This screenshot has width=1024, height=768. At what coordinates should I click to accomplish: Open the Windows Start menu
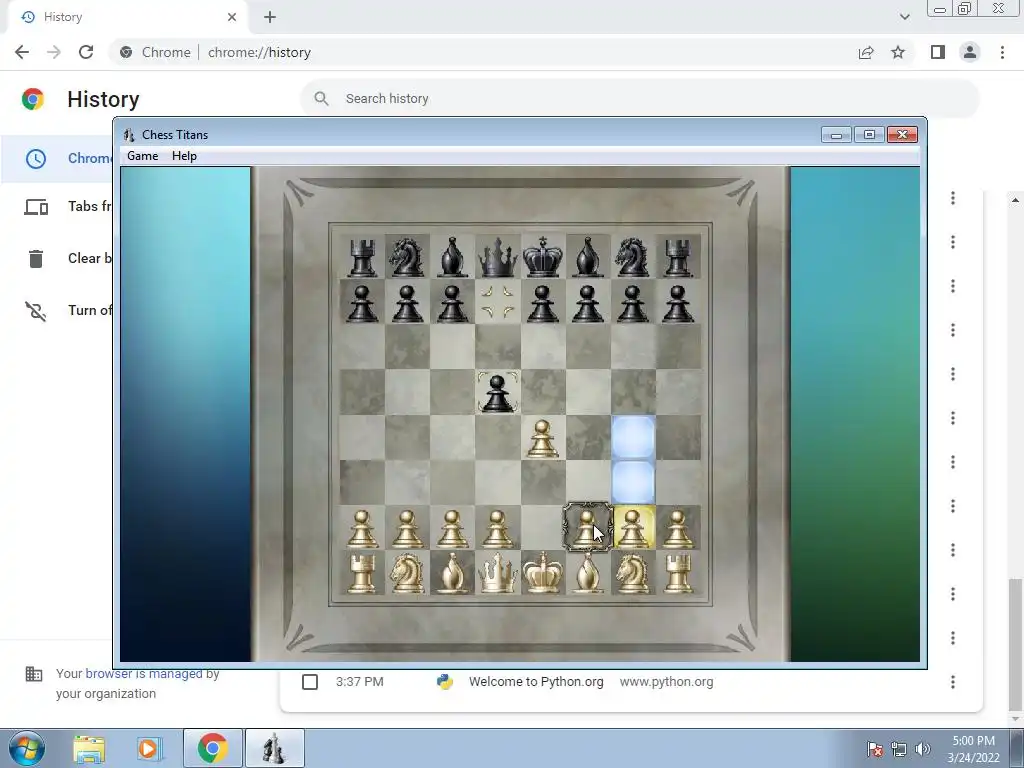[x=27, y=748]
